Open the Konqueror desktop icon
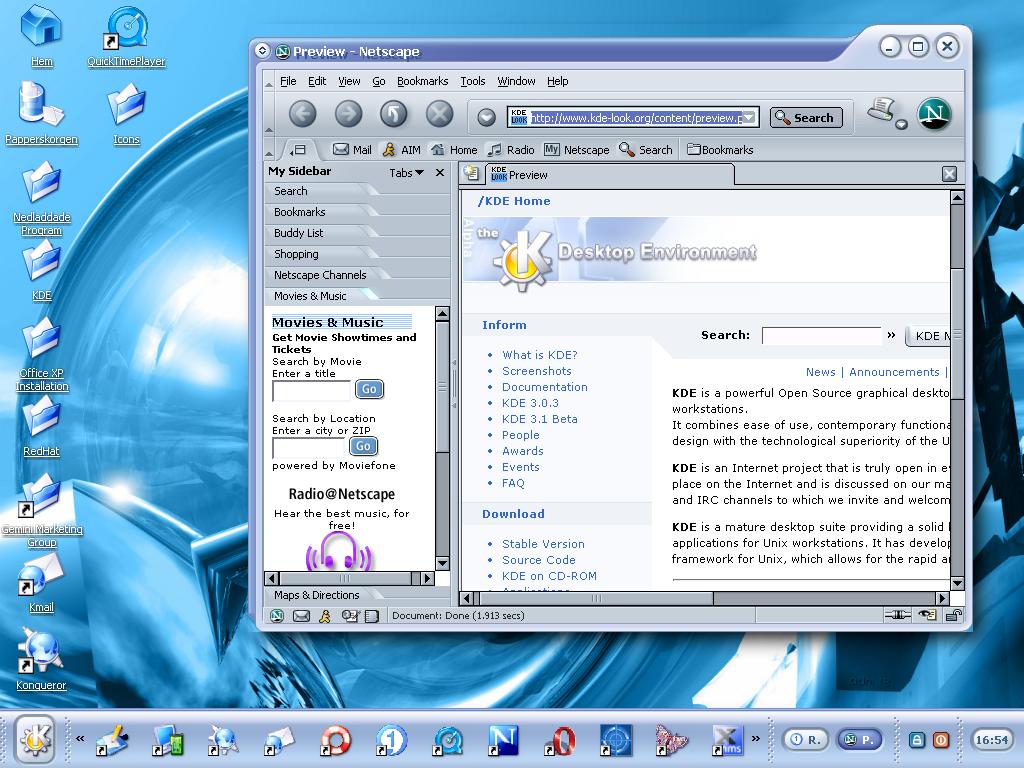The width and height of the screenshot is (1024, 768). point(40,660)
